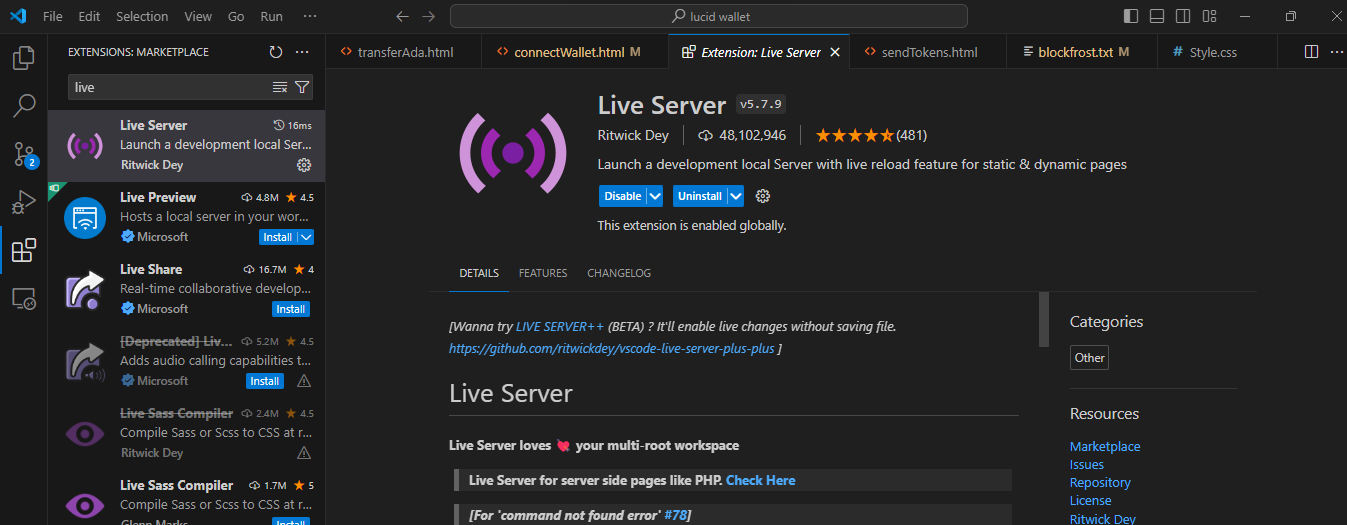
Task: Open Source Control view with 2 changes
Action: tap(23, 153)
